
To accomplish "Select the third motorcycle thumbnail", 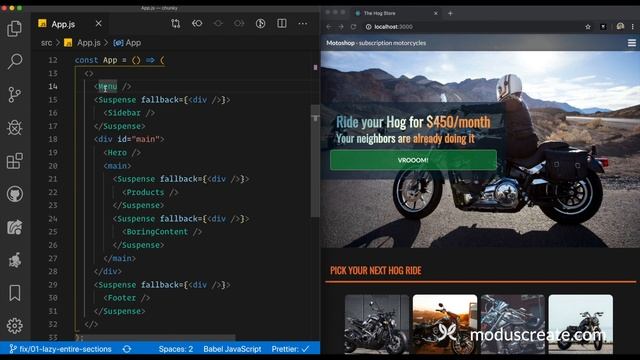I will click(x=513, y=324).
